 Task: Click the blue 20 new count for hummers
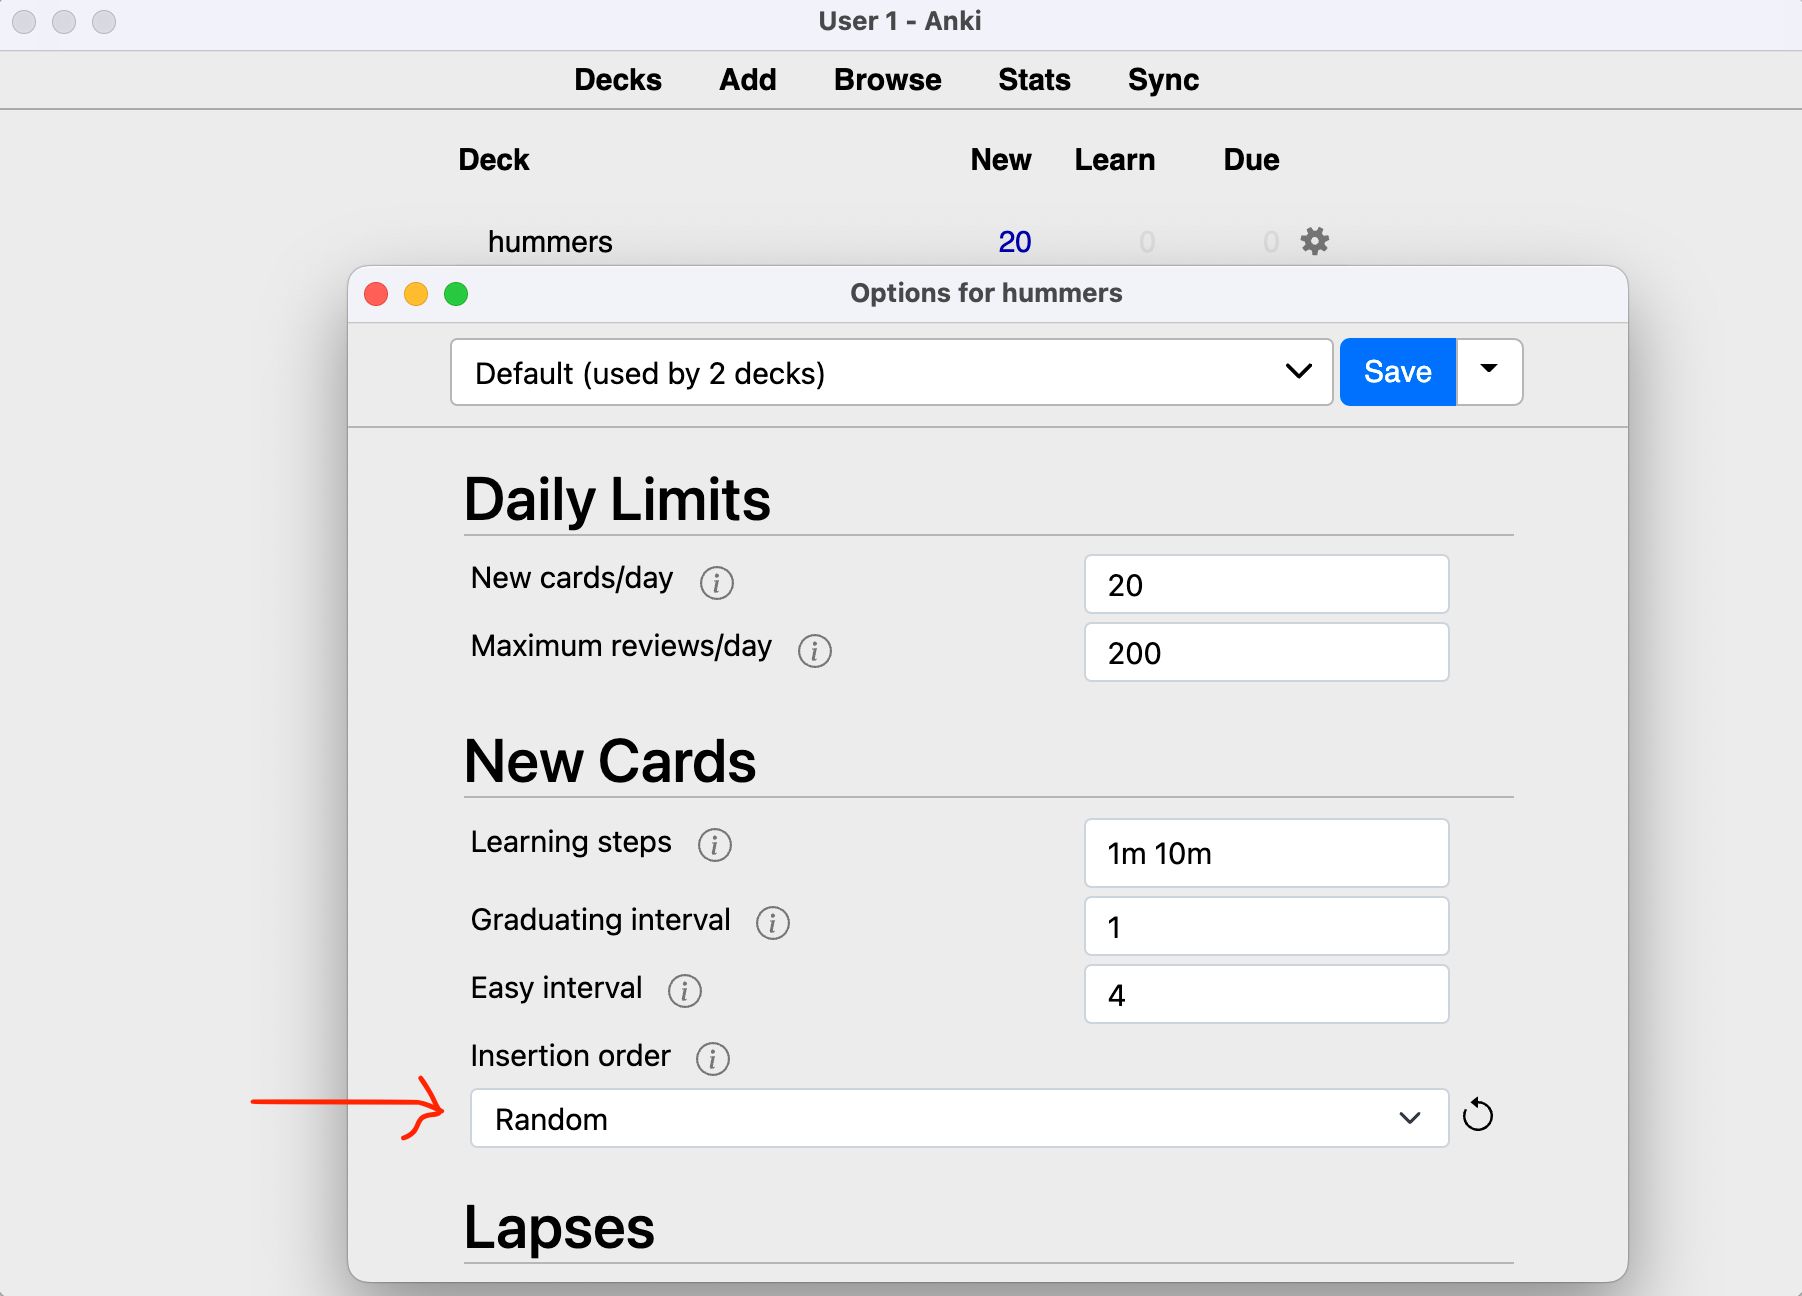[1014, 241]
